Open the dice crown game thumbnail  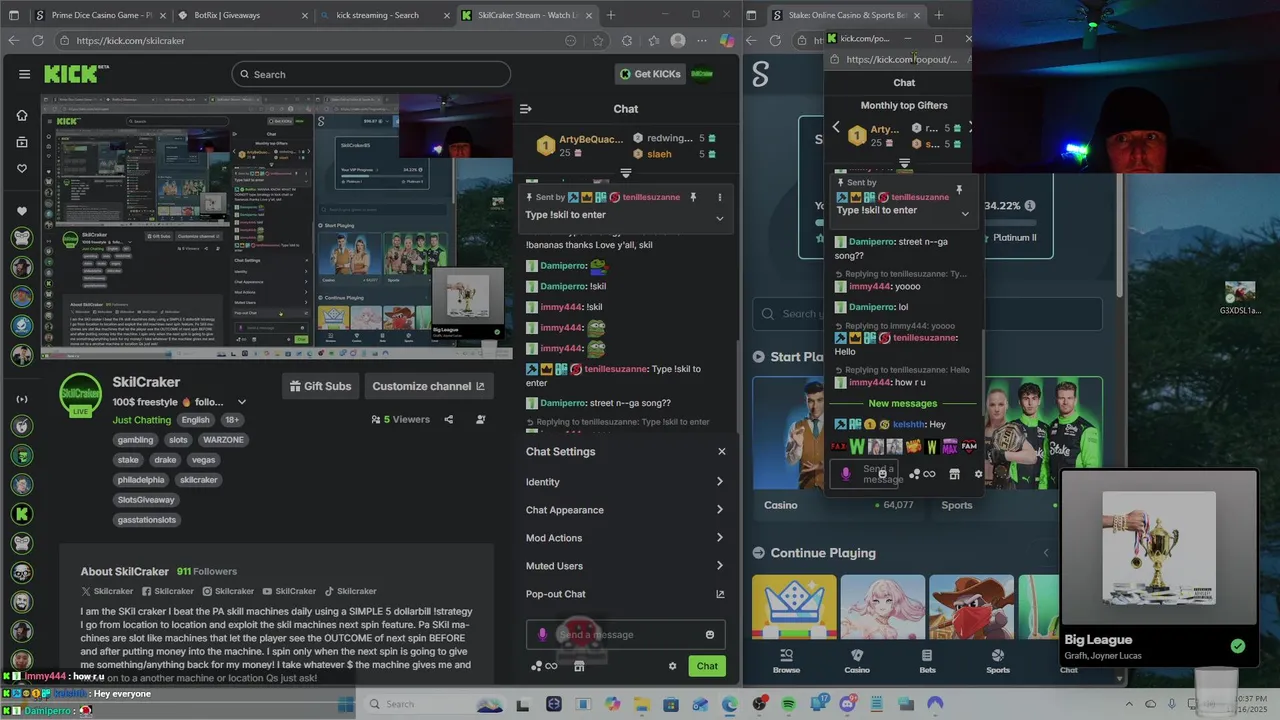[x=794, y=607]
